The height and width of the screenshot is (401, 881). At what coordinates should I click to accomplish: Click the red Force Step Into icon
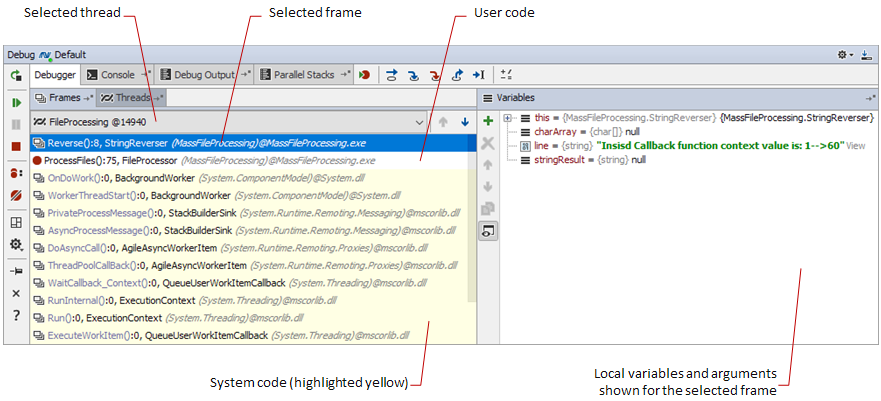(435, 75)
